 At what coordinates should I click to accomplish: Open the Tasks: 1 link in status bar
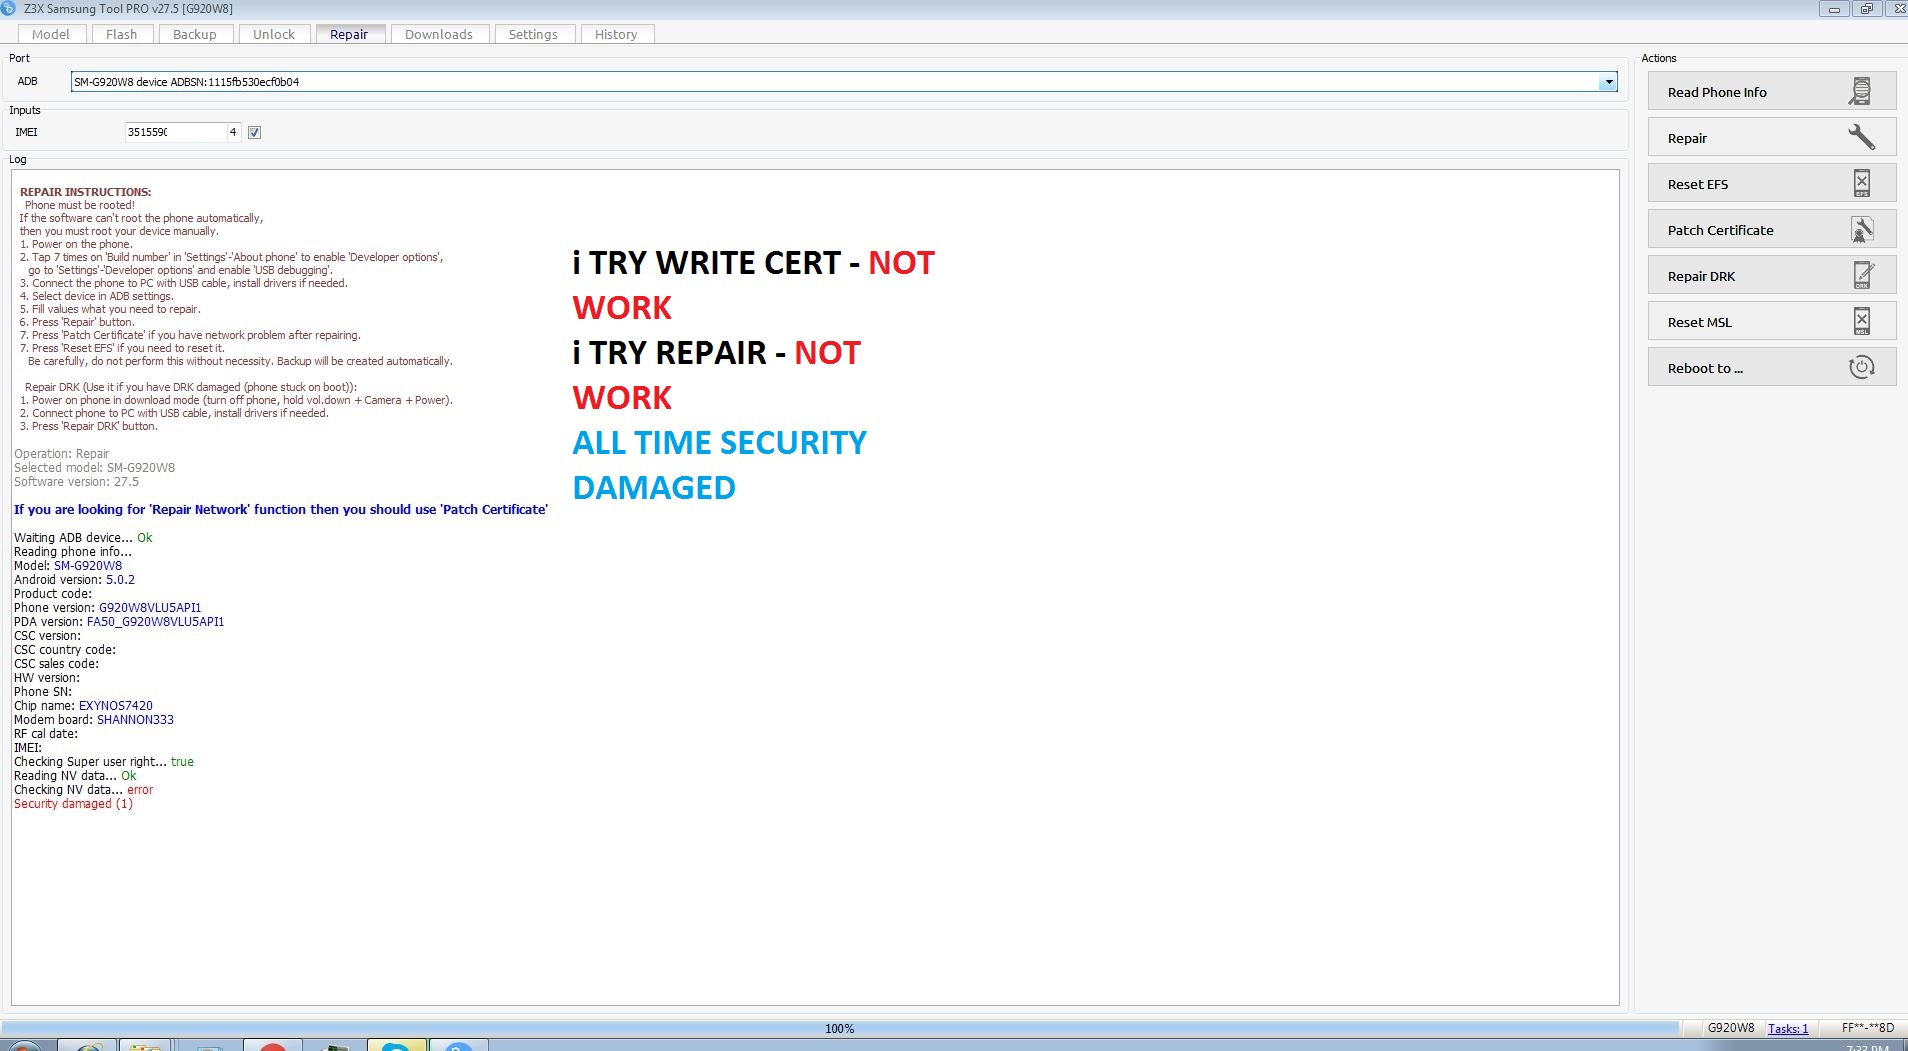pos(1788,1028)
